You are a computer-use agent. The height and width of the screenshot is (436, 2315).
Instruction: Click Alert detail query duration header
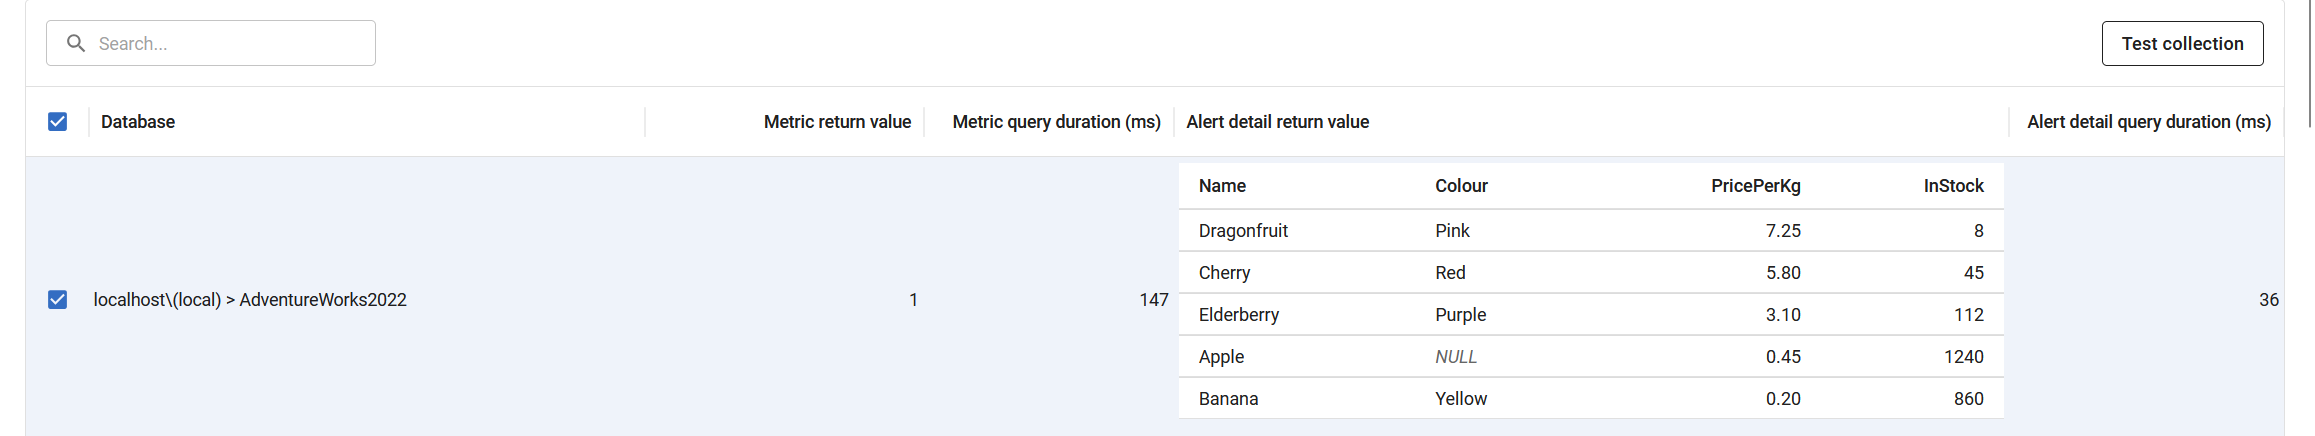tap(2148, 122)
